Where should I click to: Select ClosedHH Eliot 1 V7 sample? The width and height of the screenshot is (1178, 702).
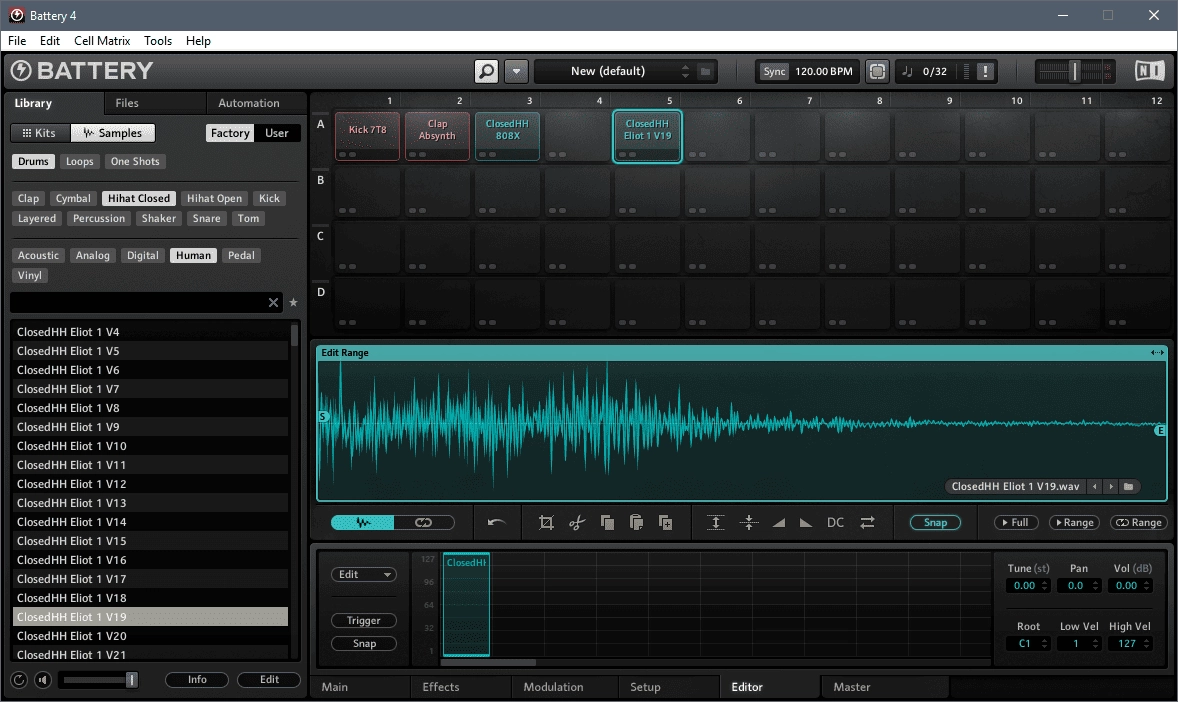click(x=150, y=389)
